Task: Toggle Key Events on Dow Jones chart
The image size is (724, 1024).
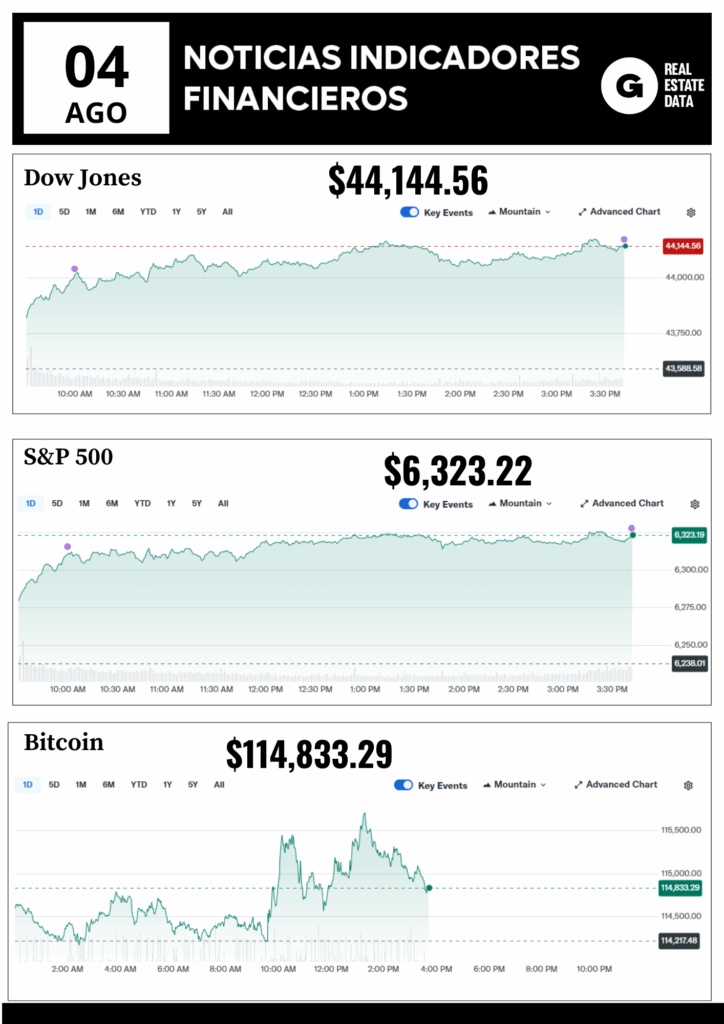Action: click(409, 212)
